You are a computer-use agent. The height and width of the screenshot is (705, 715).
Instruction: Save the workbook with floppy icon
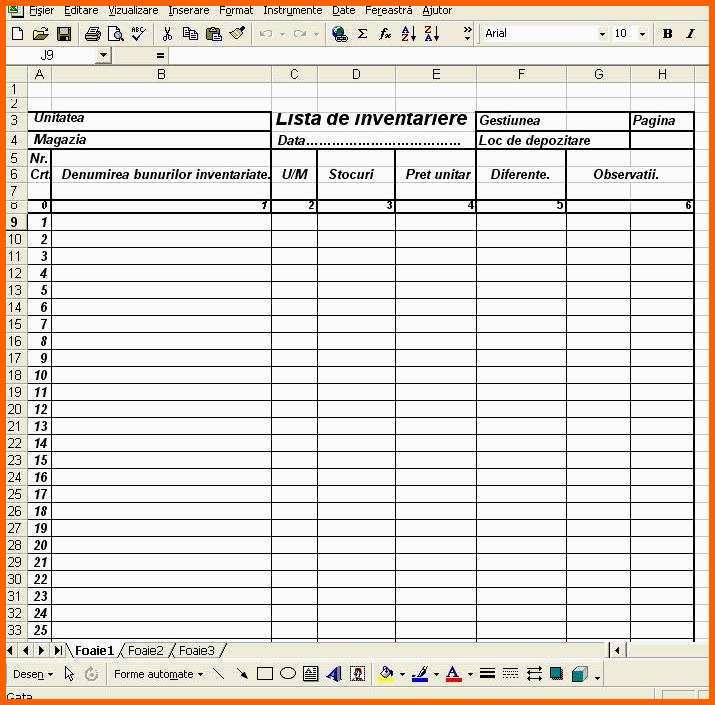tap(64, 33)
